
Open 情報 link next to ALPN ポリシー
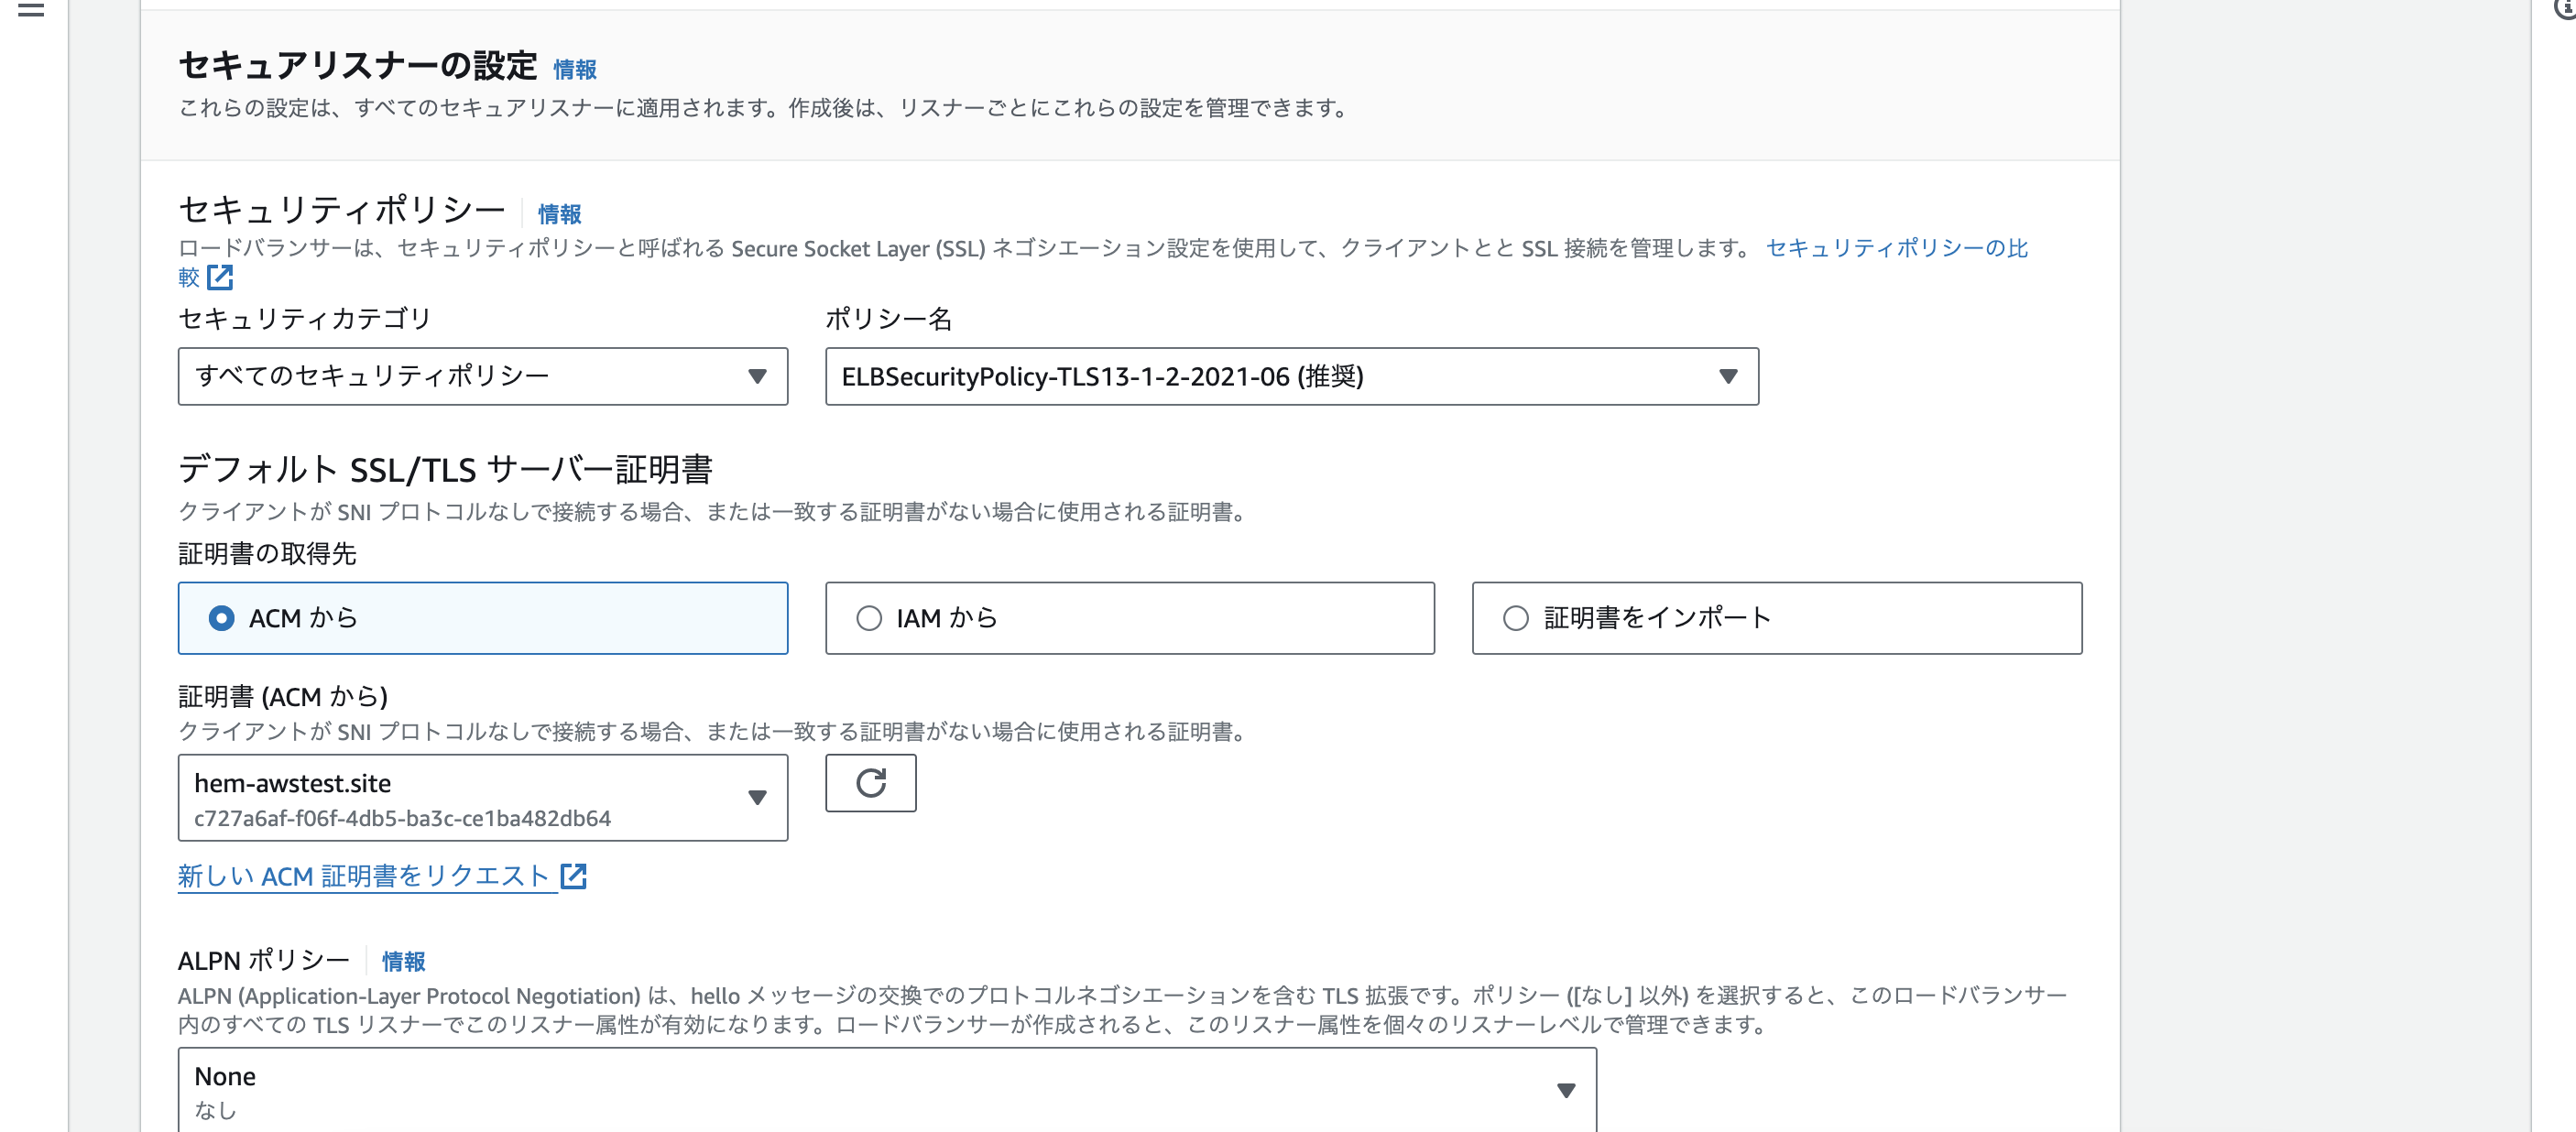(x=404, y=961)
